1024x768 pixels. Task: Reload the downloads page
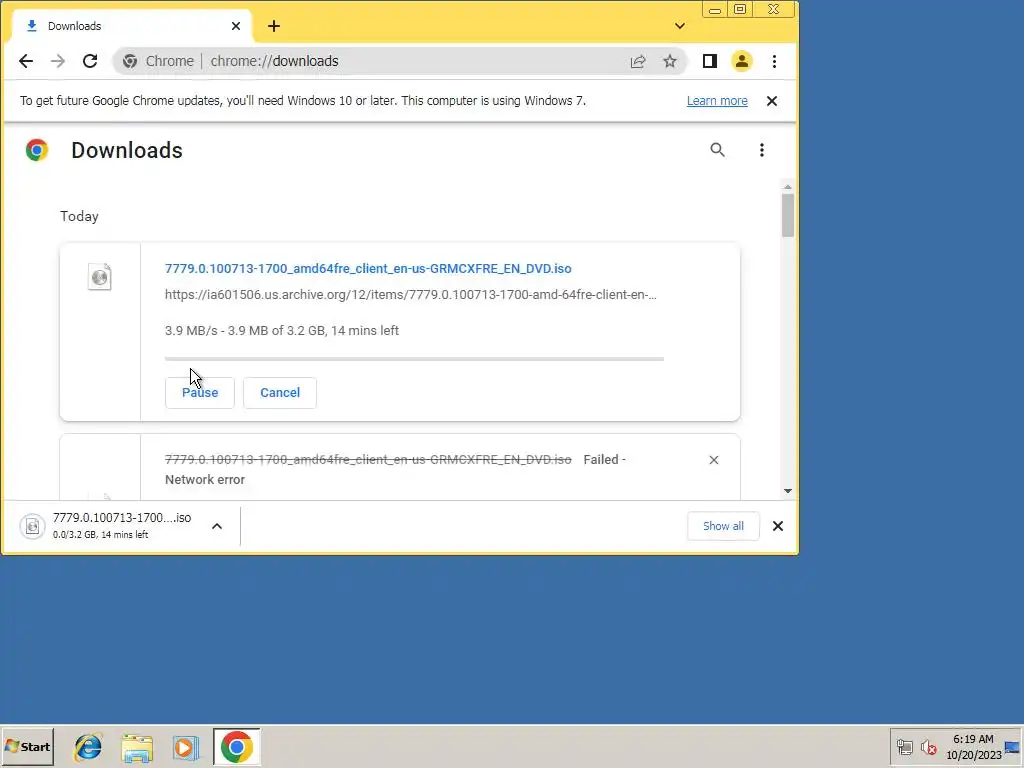click(90, 61)
